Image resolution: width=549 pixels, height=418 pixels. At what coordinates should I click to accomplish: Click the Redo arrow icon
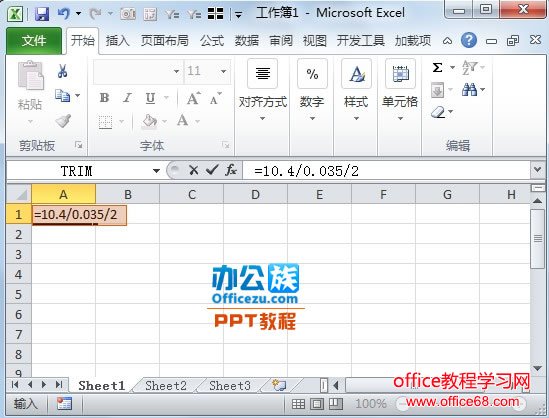(x=95, y=14)
